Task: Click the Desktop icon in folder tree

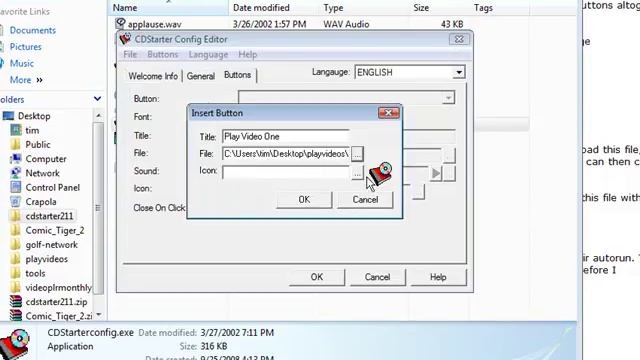Action: point(8,116)
